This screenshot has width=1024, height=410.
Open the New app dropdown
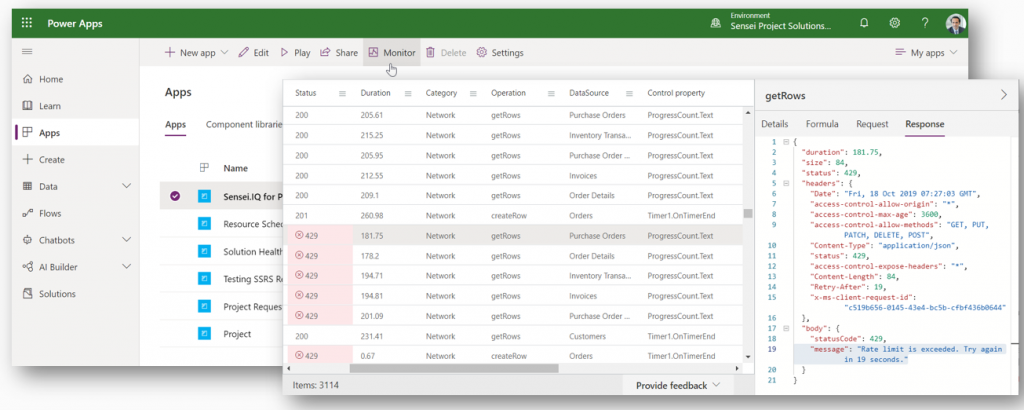click(196, 53)
